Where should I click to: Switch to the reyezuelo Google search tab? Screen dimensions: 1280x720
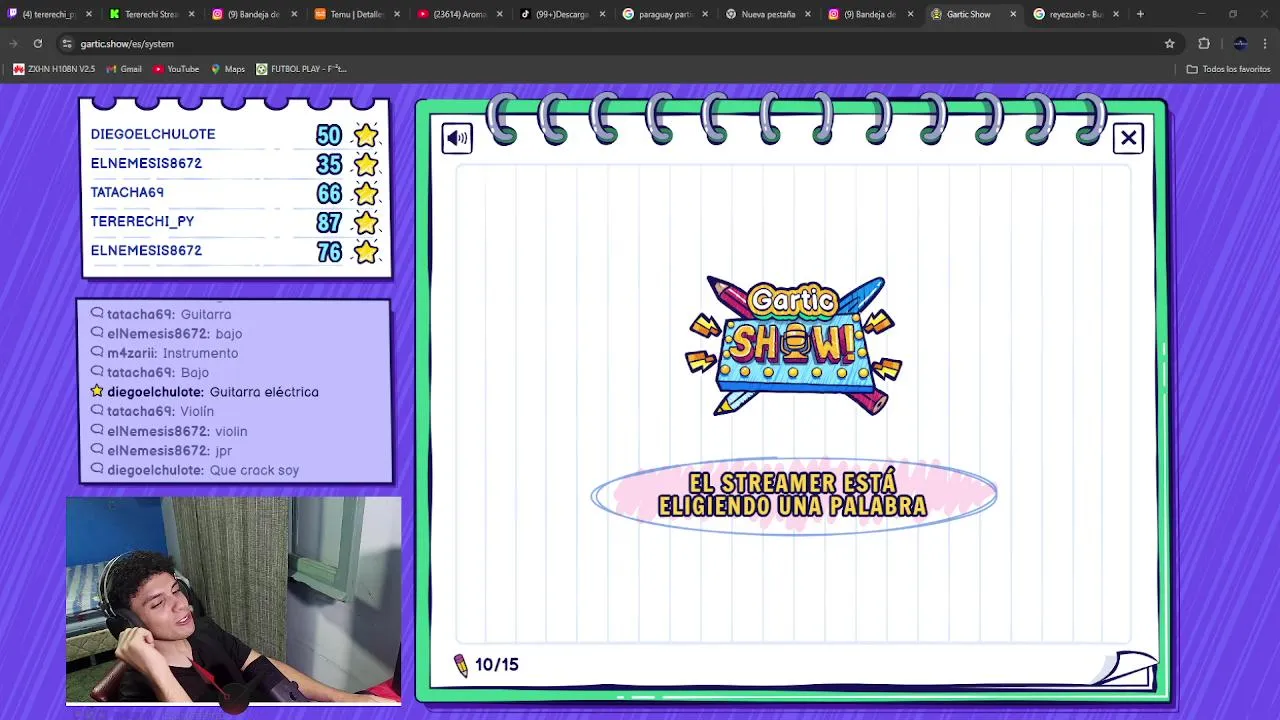coord(1076,14)
